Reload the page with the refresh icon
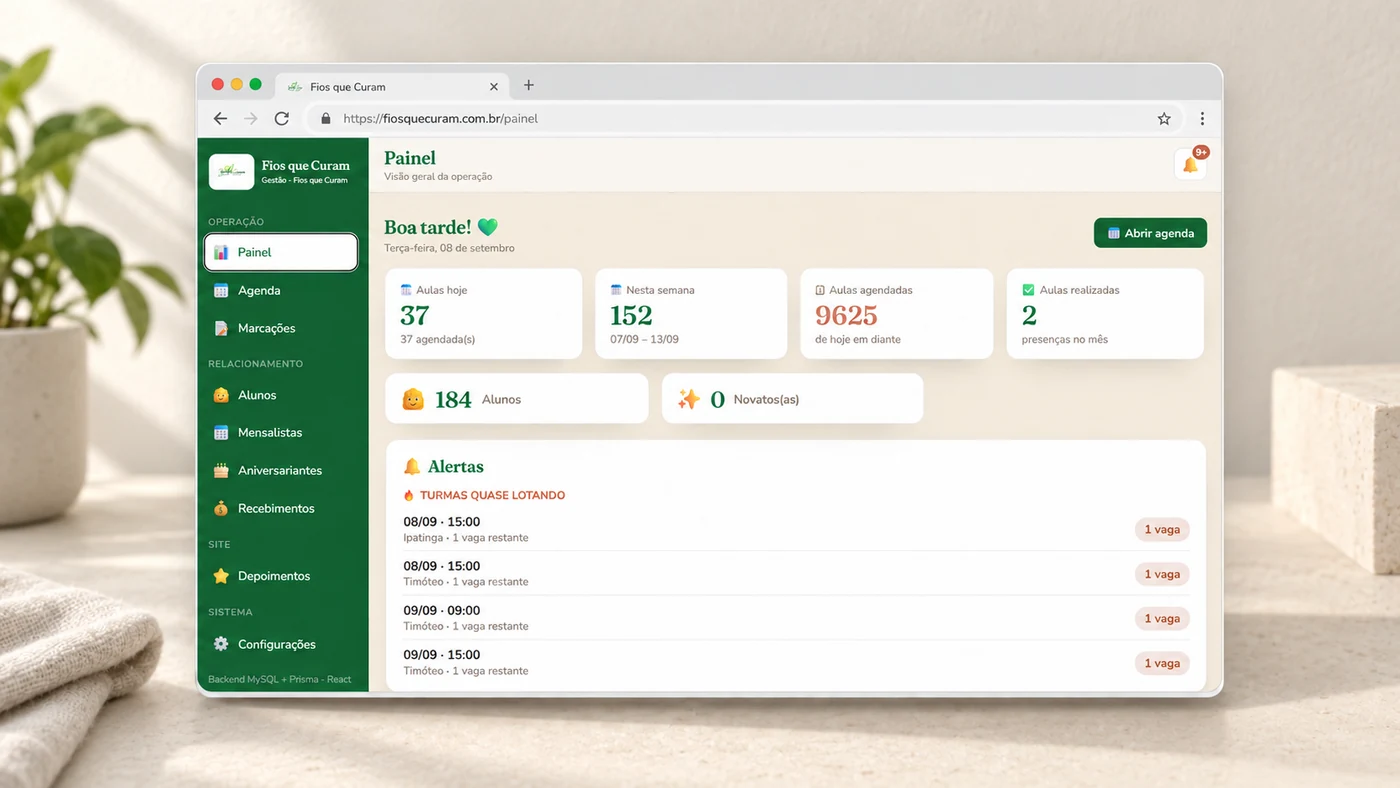 coord(282,118)
